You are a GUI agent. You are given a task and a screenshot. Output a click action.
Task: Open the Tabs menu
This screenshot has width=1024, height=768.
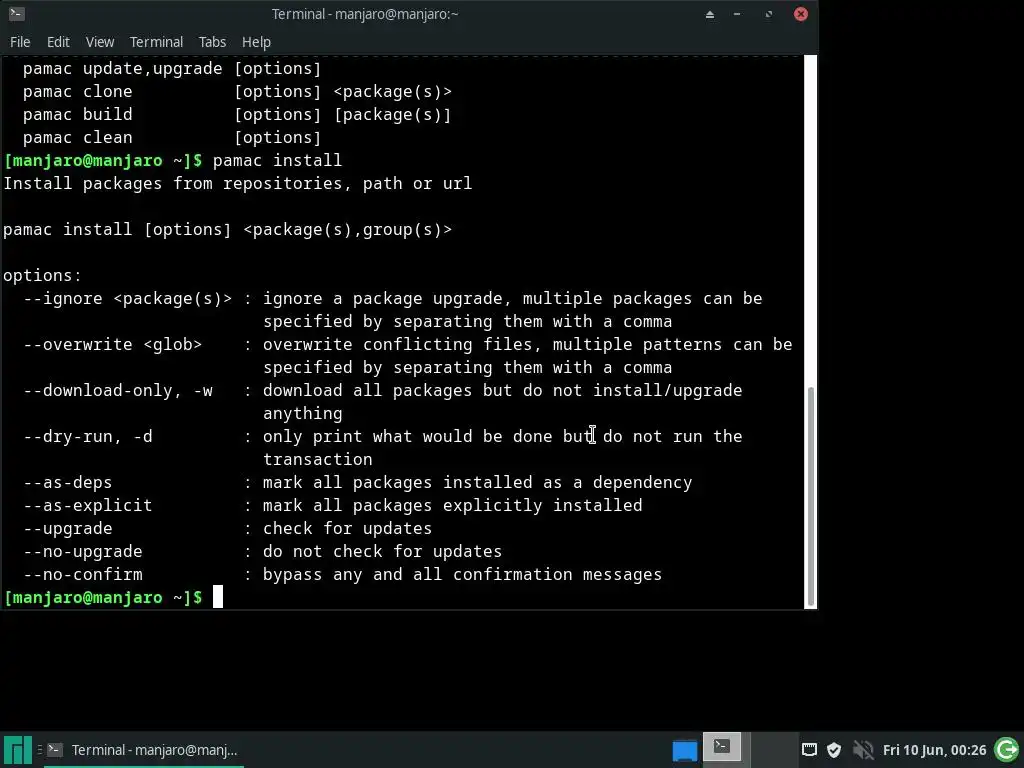(212, 42)
